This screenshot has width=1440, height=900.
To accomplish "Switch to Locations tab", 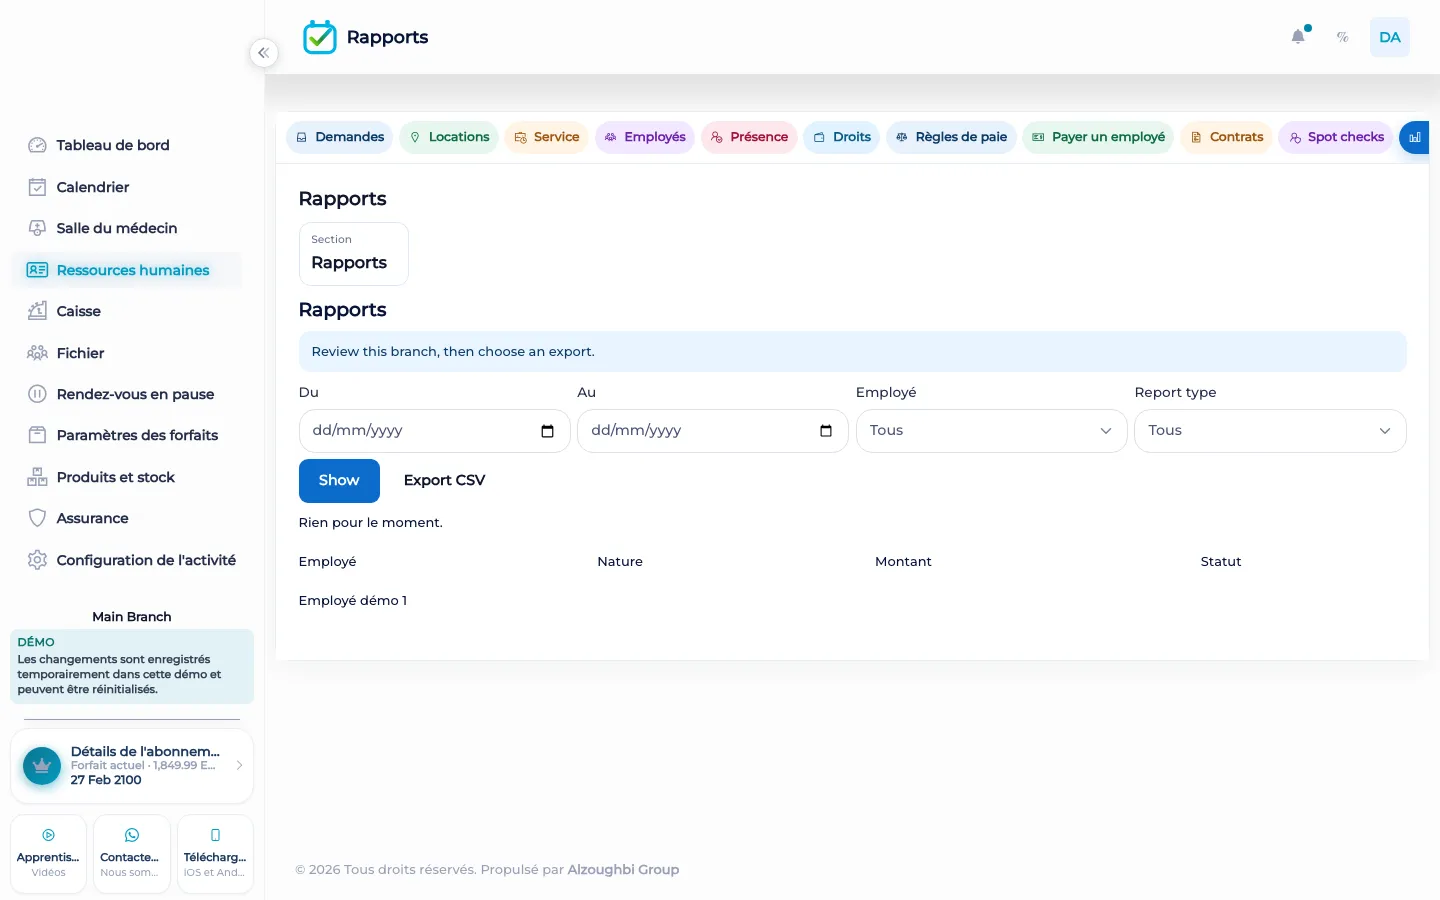I will click(449, 137).
